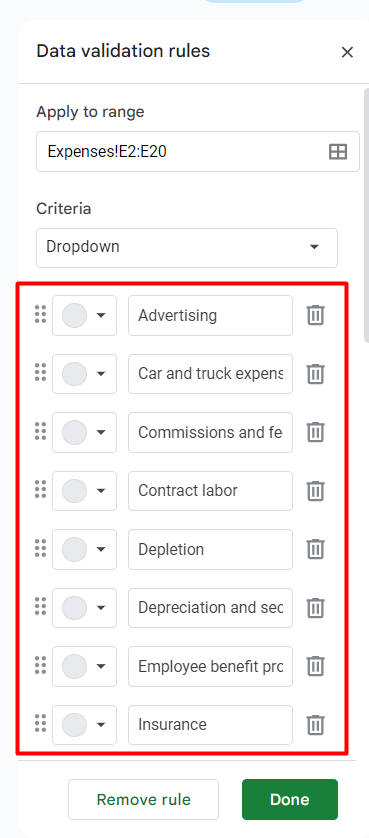Close the Data validation rules panel

point(347,52)
